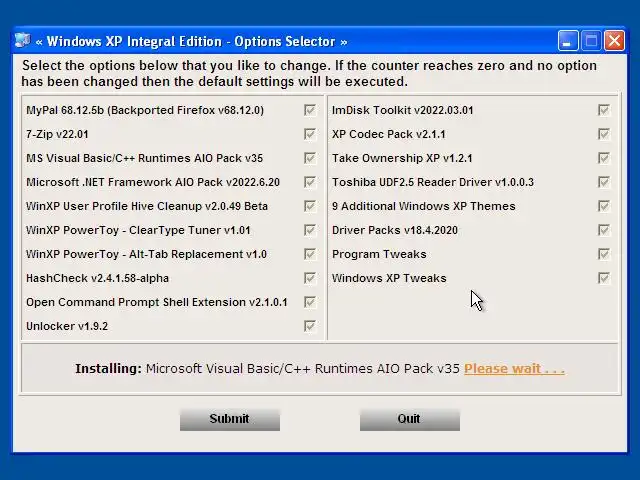Screen dimensions: 640x480
Task: Click the 'Program Tweaks' label
Action: [379, 254]
